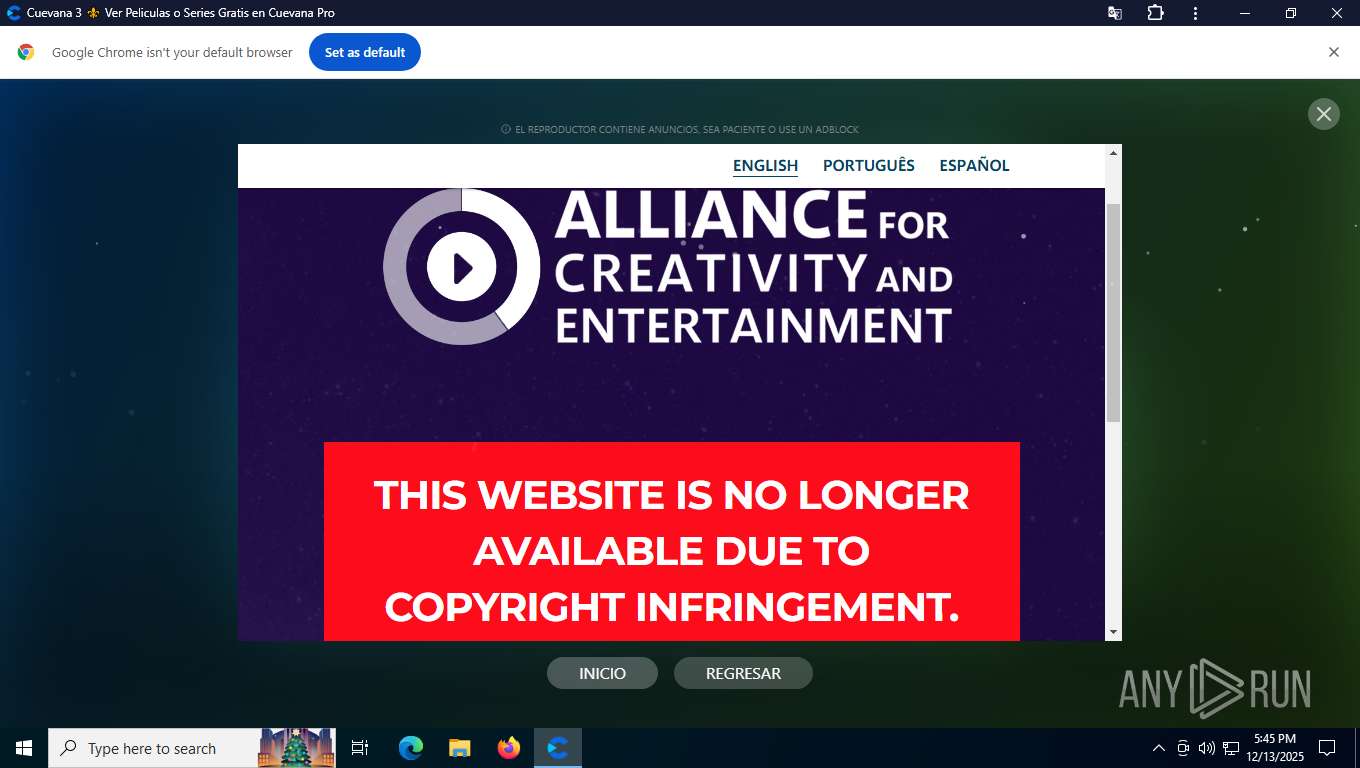The image size is (1360, 768).
Task: Click the red copyright infringement banner
Action: click(x=672, y=541)
